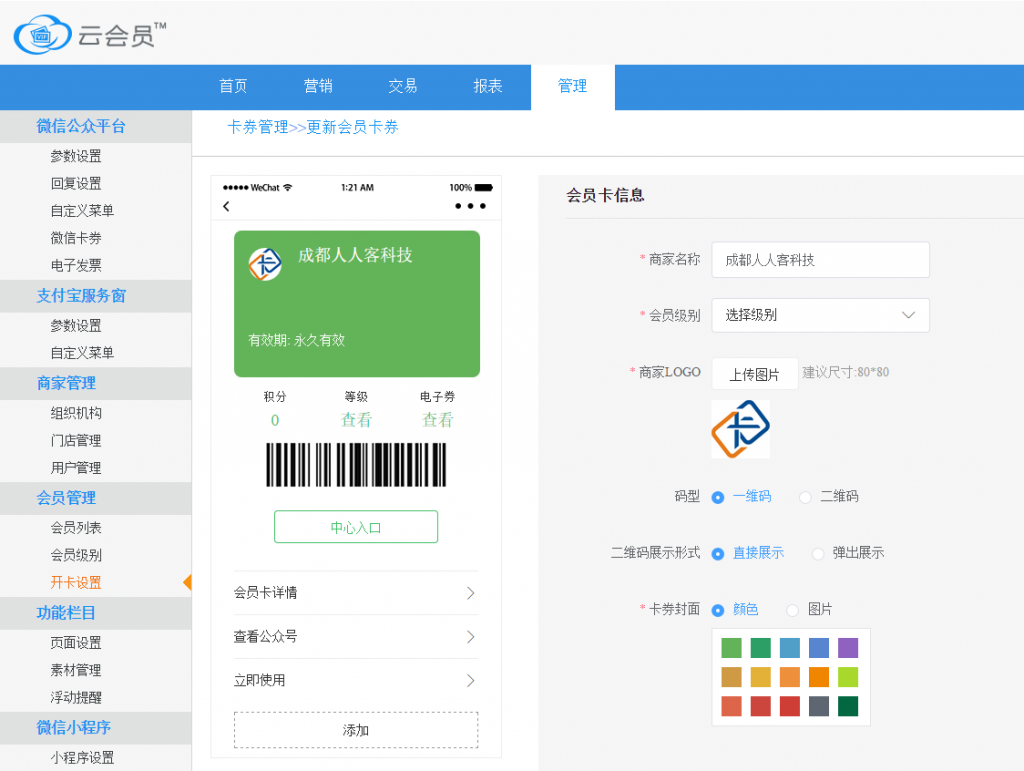Click the 云会员 logo in the header
Image resolution: width=1024 pixels, height=771 pixels.
tap(78, 33)
